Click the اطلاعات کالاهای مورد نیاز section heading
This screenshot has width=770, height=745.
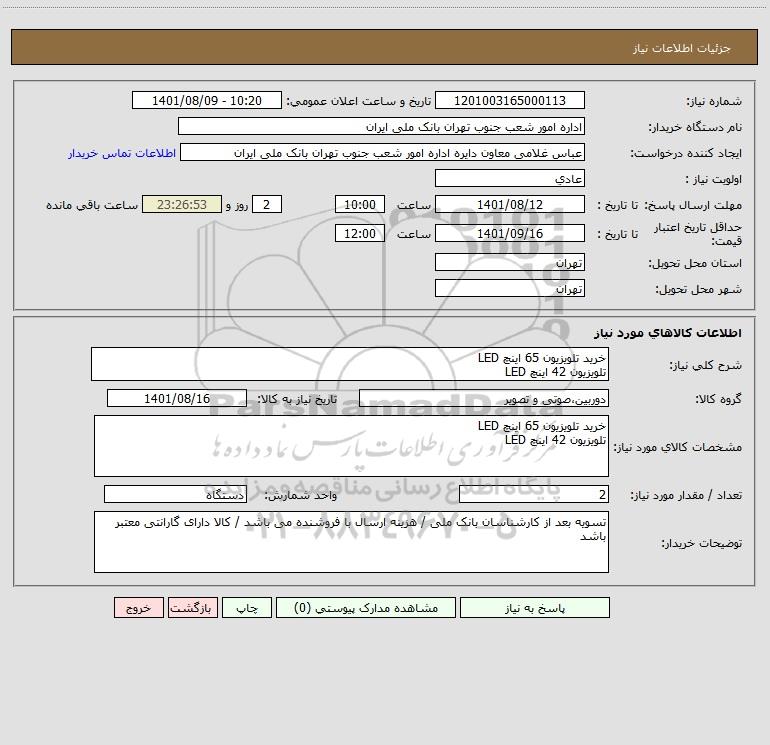pyautogui.click(x=668, y=333)
